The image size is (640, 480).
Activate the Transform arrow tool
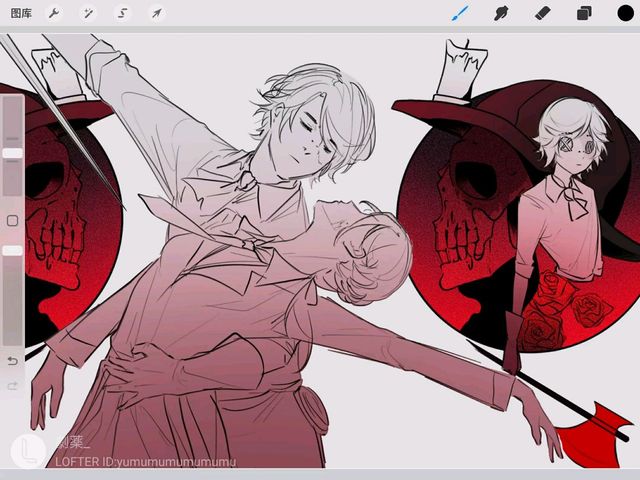click(x=156, y=13)
